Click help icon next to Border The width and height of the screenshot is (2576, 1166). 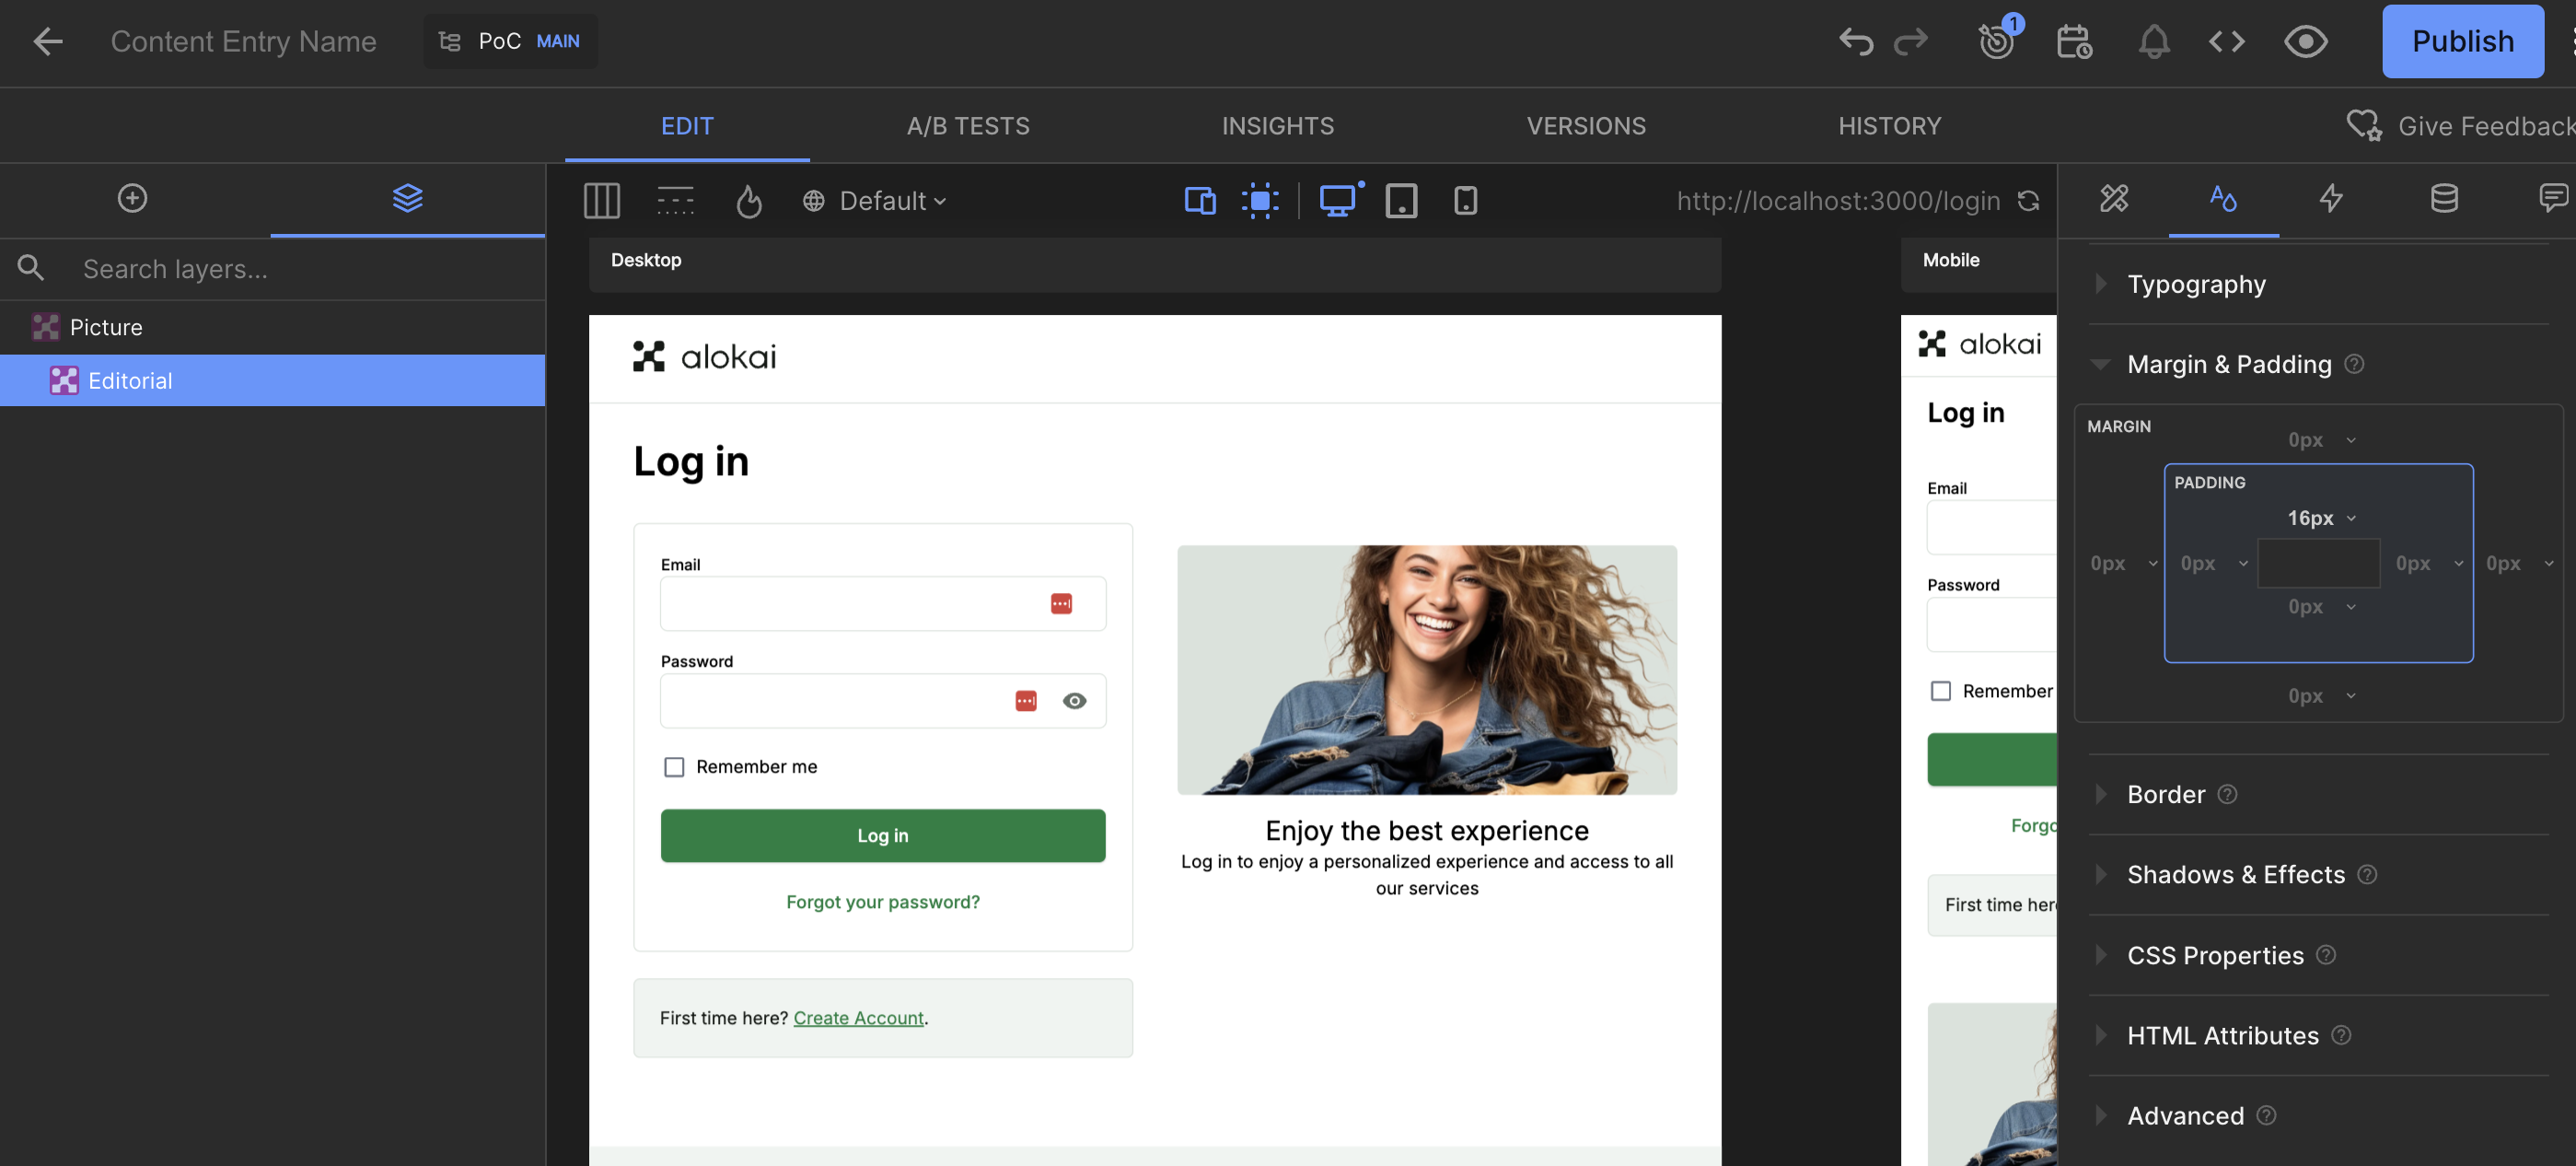point(2227,794)
